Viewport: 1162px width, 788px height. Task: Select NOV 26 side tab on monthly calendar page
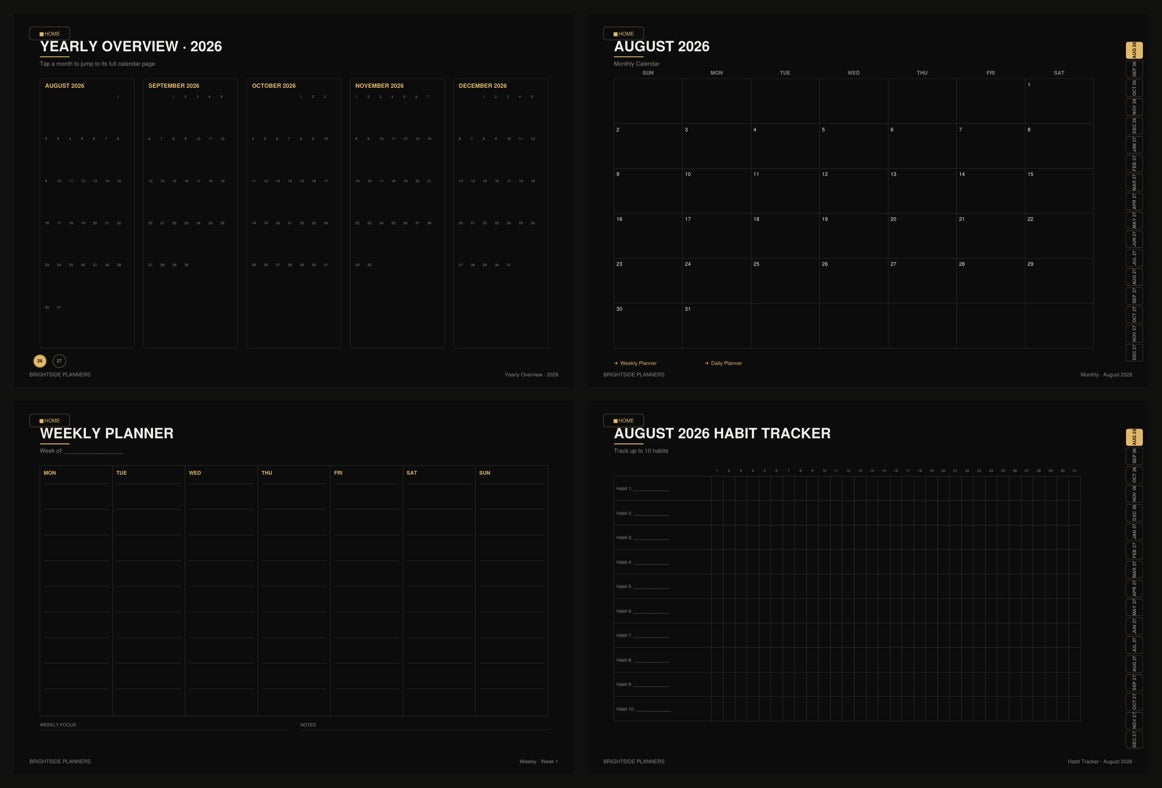pos(1134,107)
